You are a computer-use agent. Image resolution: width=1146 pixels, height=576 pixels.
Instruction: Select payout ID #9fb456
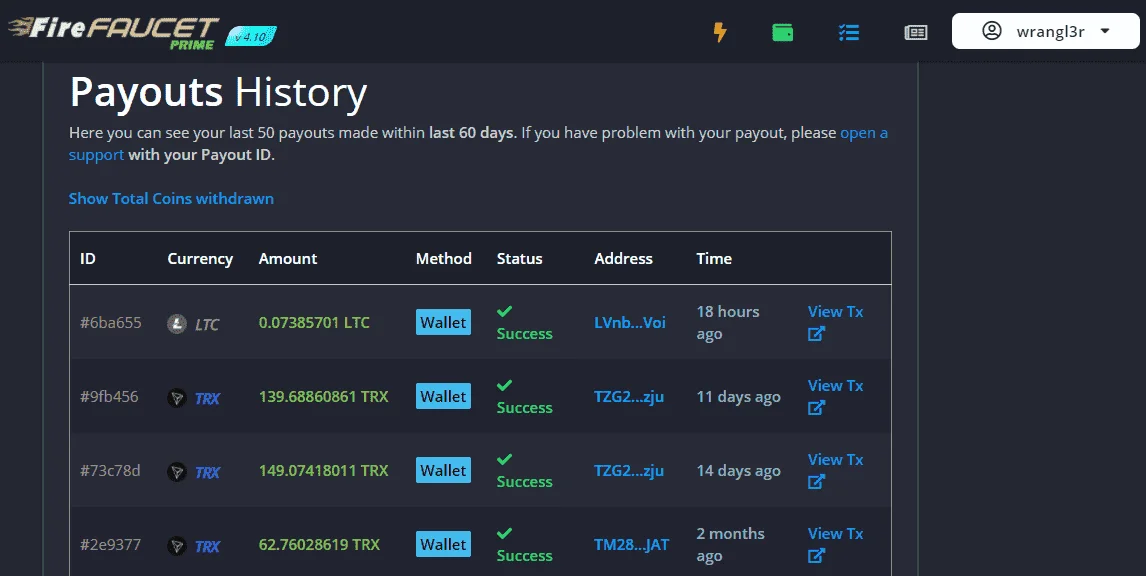coord(109,396)
